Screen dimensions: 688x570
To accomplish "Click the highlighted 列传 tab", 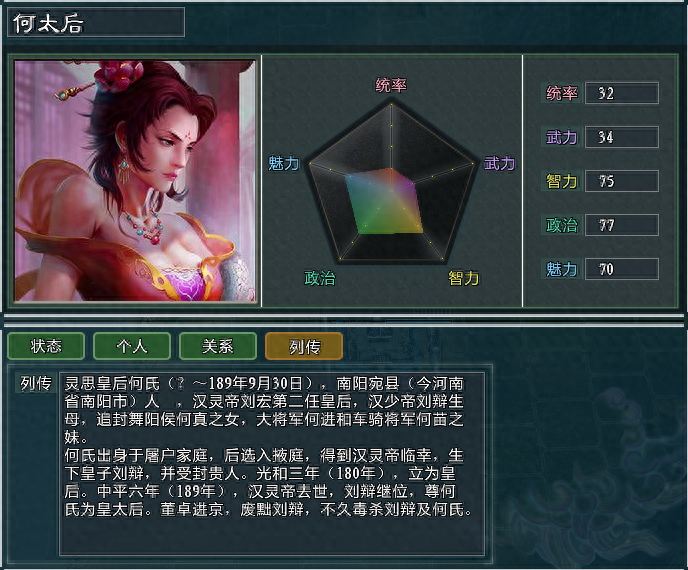I will click(x=304, y=346).
